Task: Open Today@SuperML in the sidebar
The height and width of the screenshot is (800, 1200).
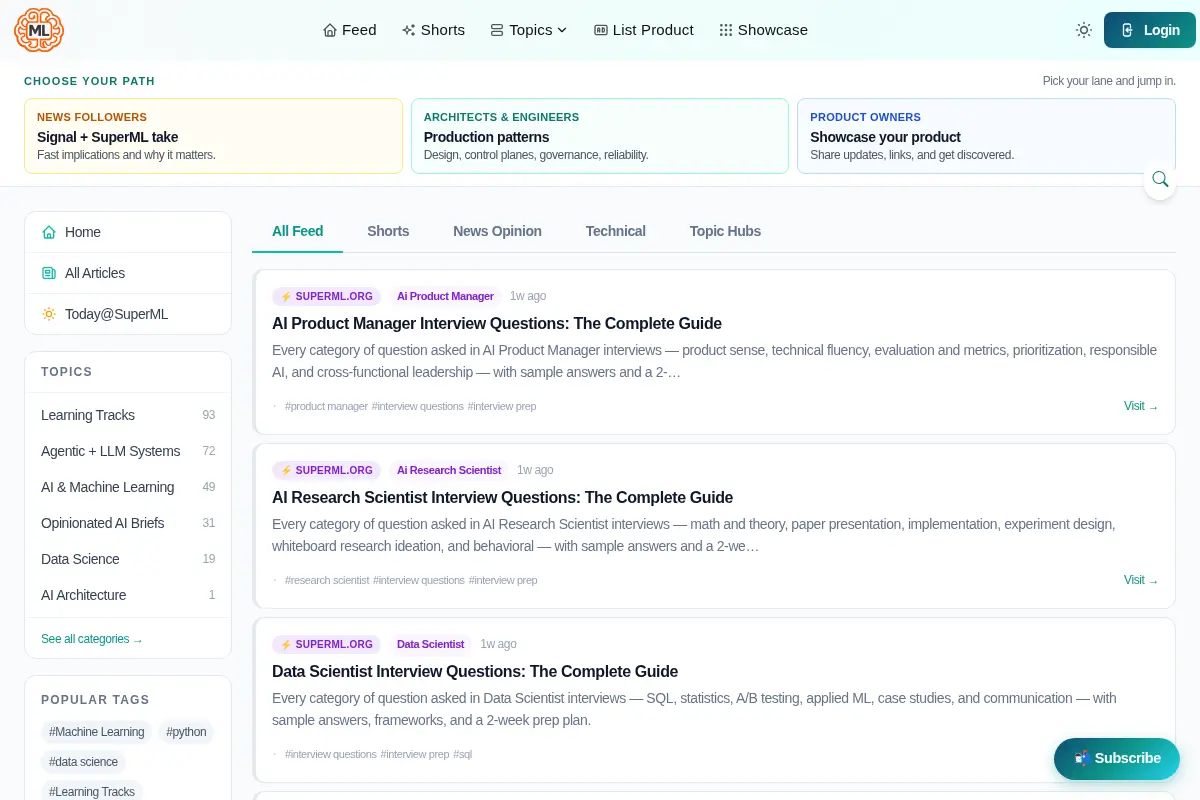Action: click(128, 314)
